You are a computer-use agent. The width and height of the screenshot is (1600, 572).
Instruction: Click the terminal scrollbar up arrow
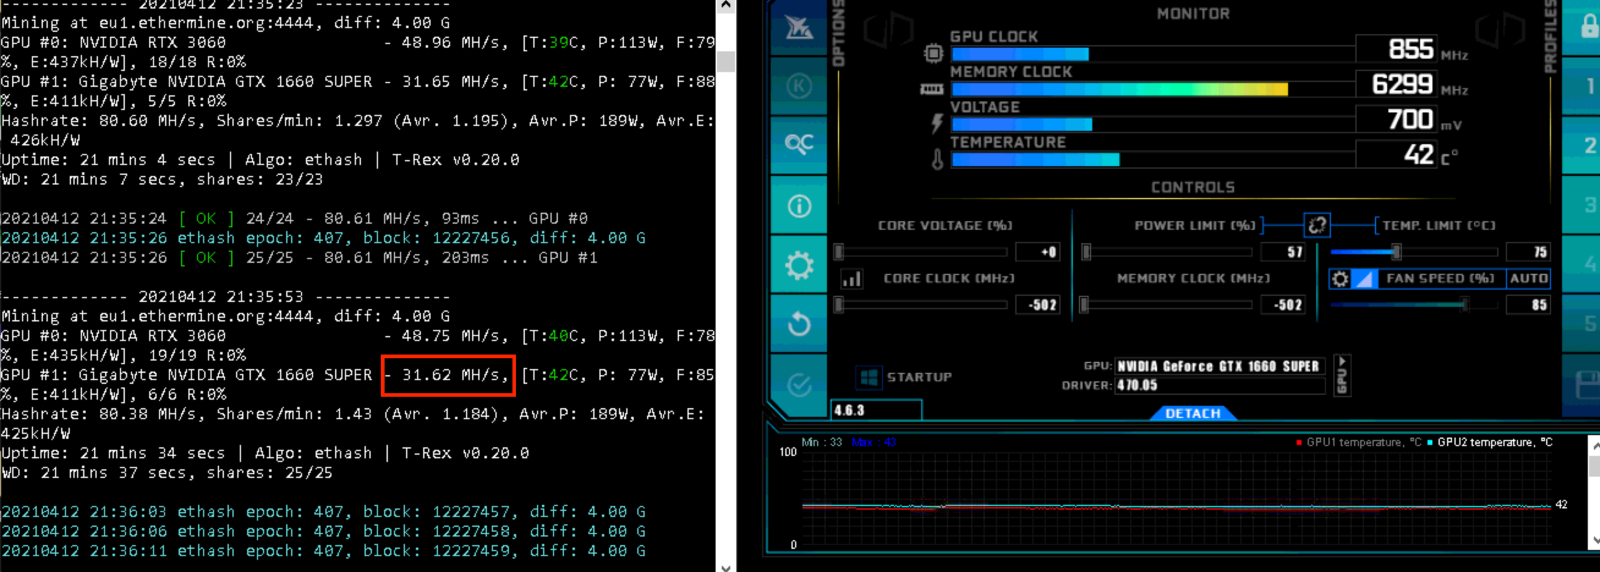[x=726, y=6]
